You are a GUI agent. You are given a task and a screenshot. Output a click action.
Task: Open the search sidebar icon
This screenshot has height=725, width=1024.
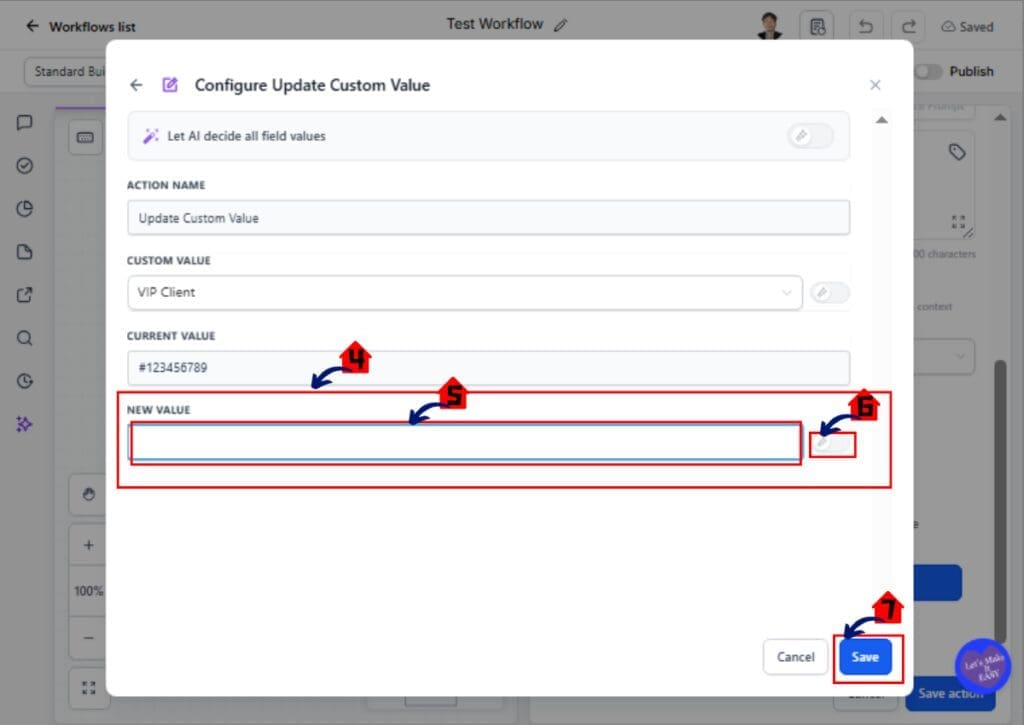point(24,338)
